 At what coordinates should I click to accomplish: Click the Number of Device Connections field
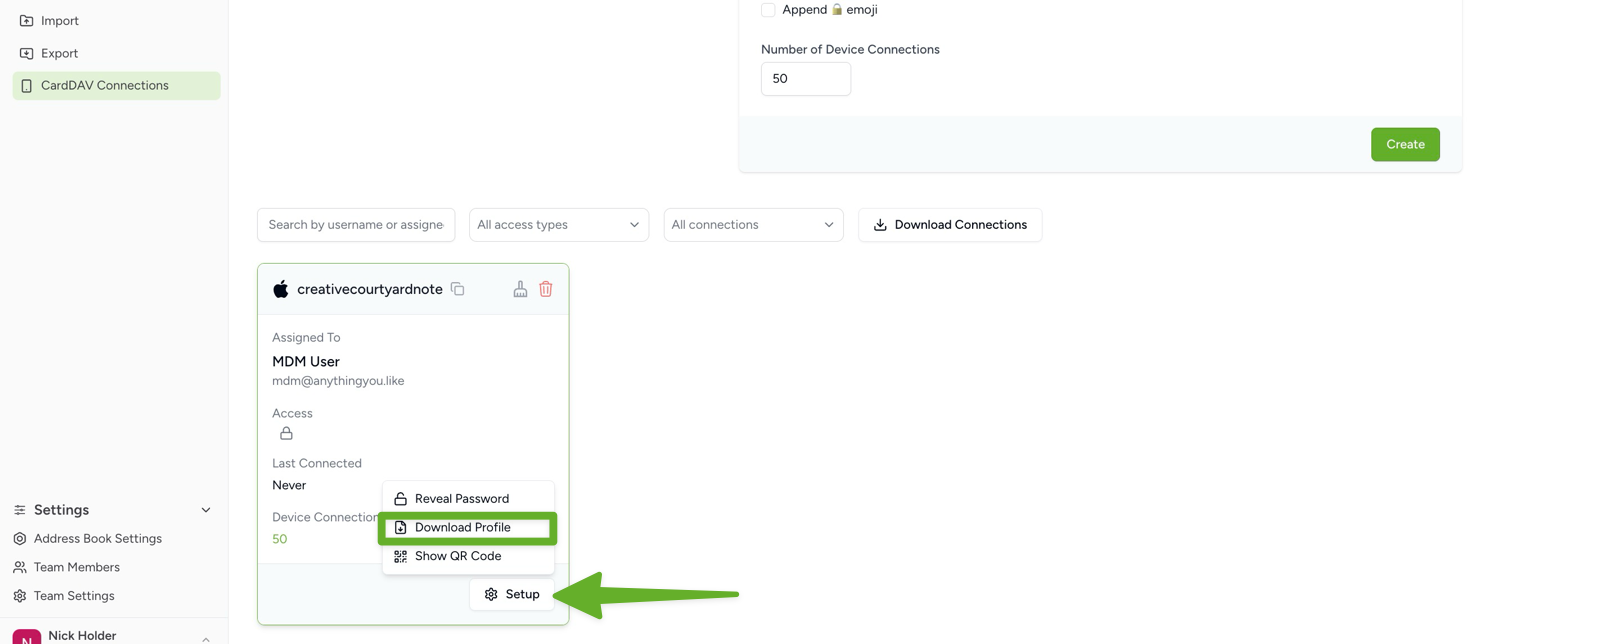coord(806,79)
